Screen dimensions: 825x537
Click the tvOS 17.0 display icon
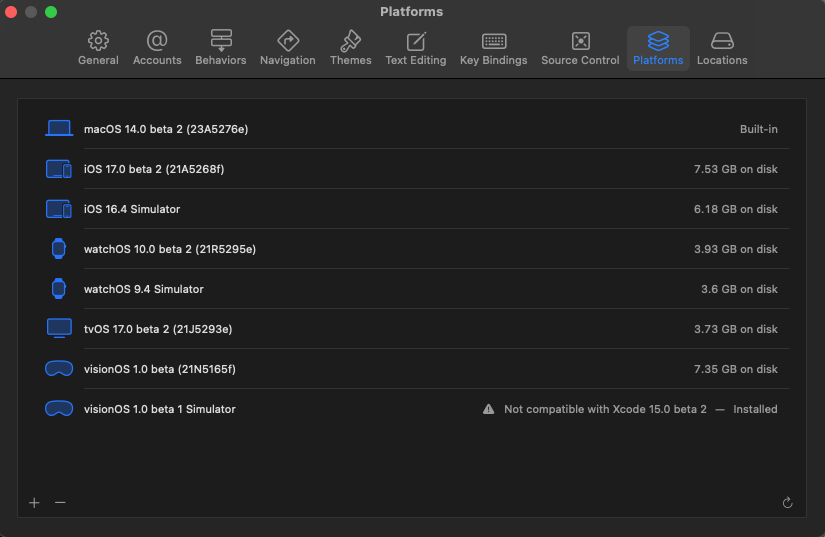[59, 329]
